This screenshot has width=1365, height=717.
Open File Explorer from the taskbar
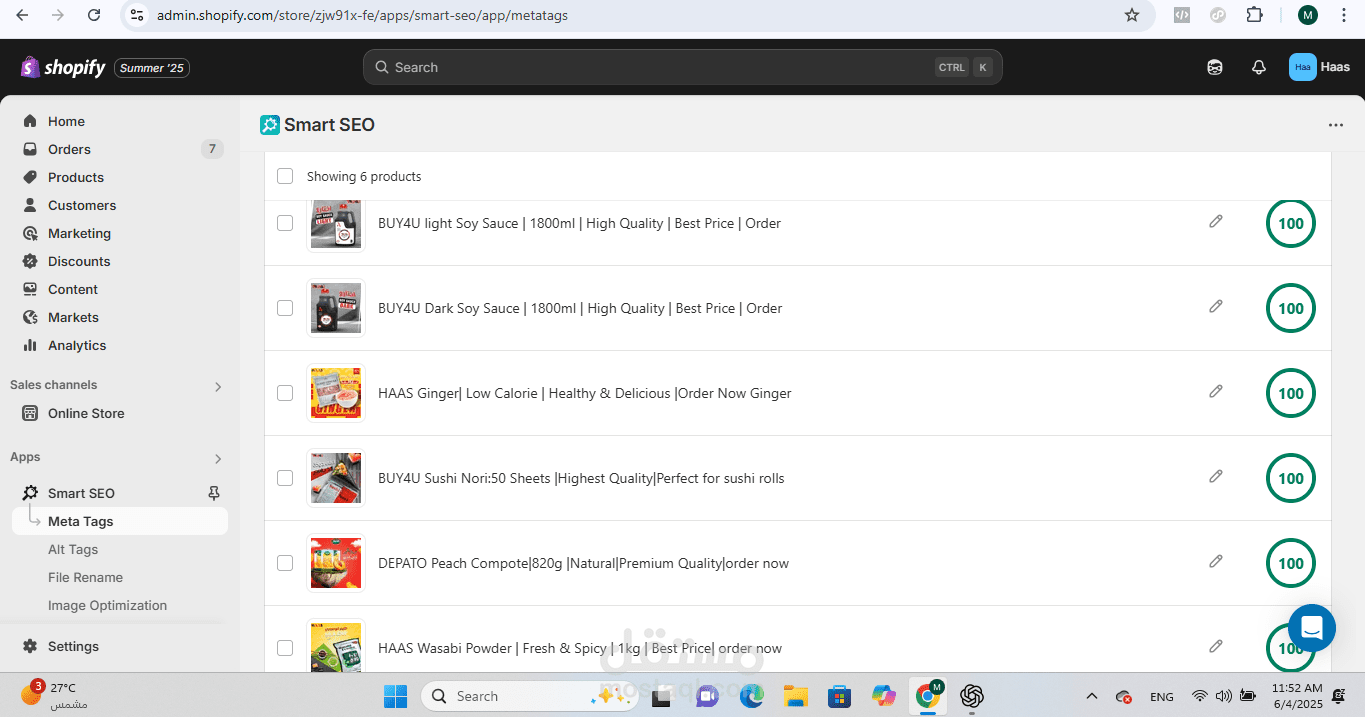point(795,696)
